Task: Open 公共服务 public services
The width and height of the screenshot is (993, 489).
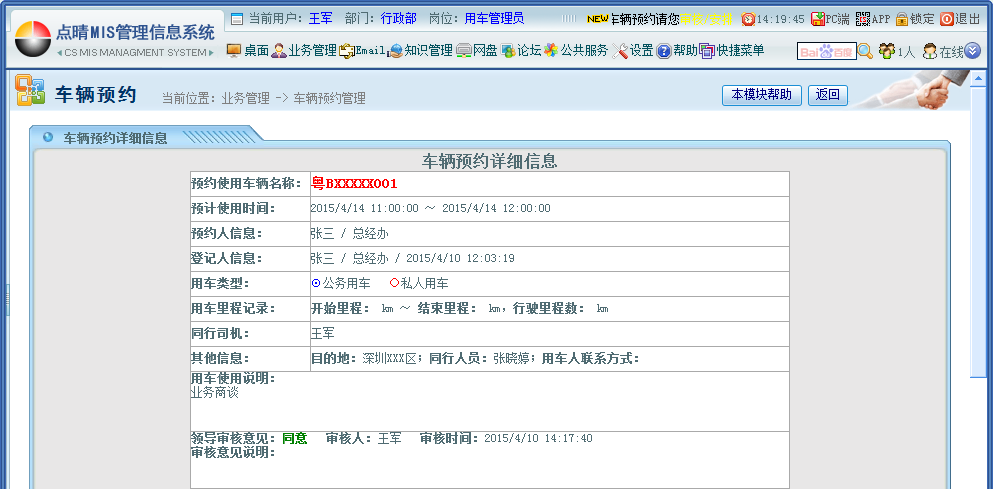Action: (x=576, y=51)
